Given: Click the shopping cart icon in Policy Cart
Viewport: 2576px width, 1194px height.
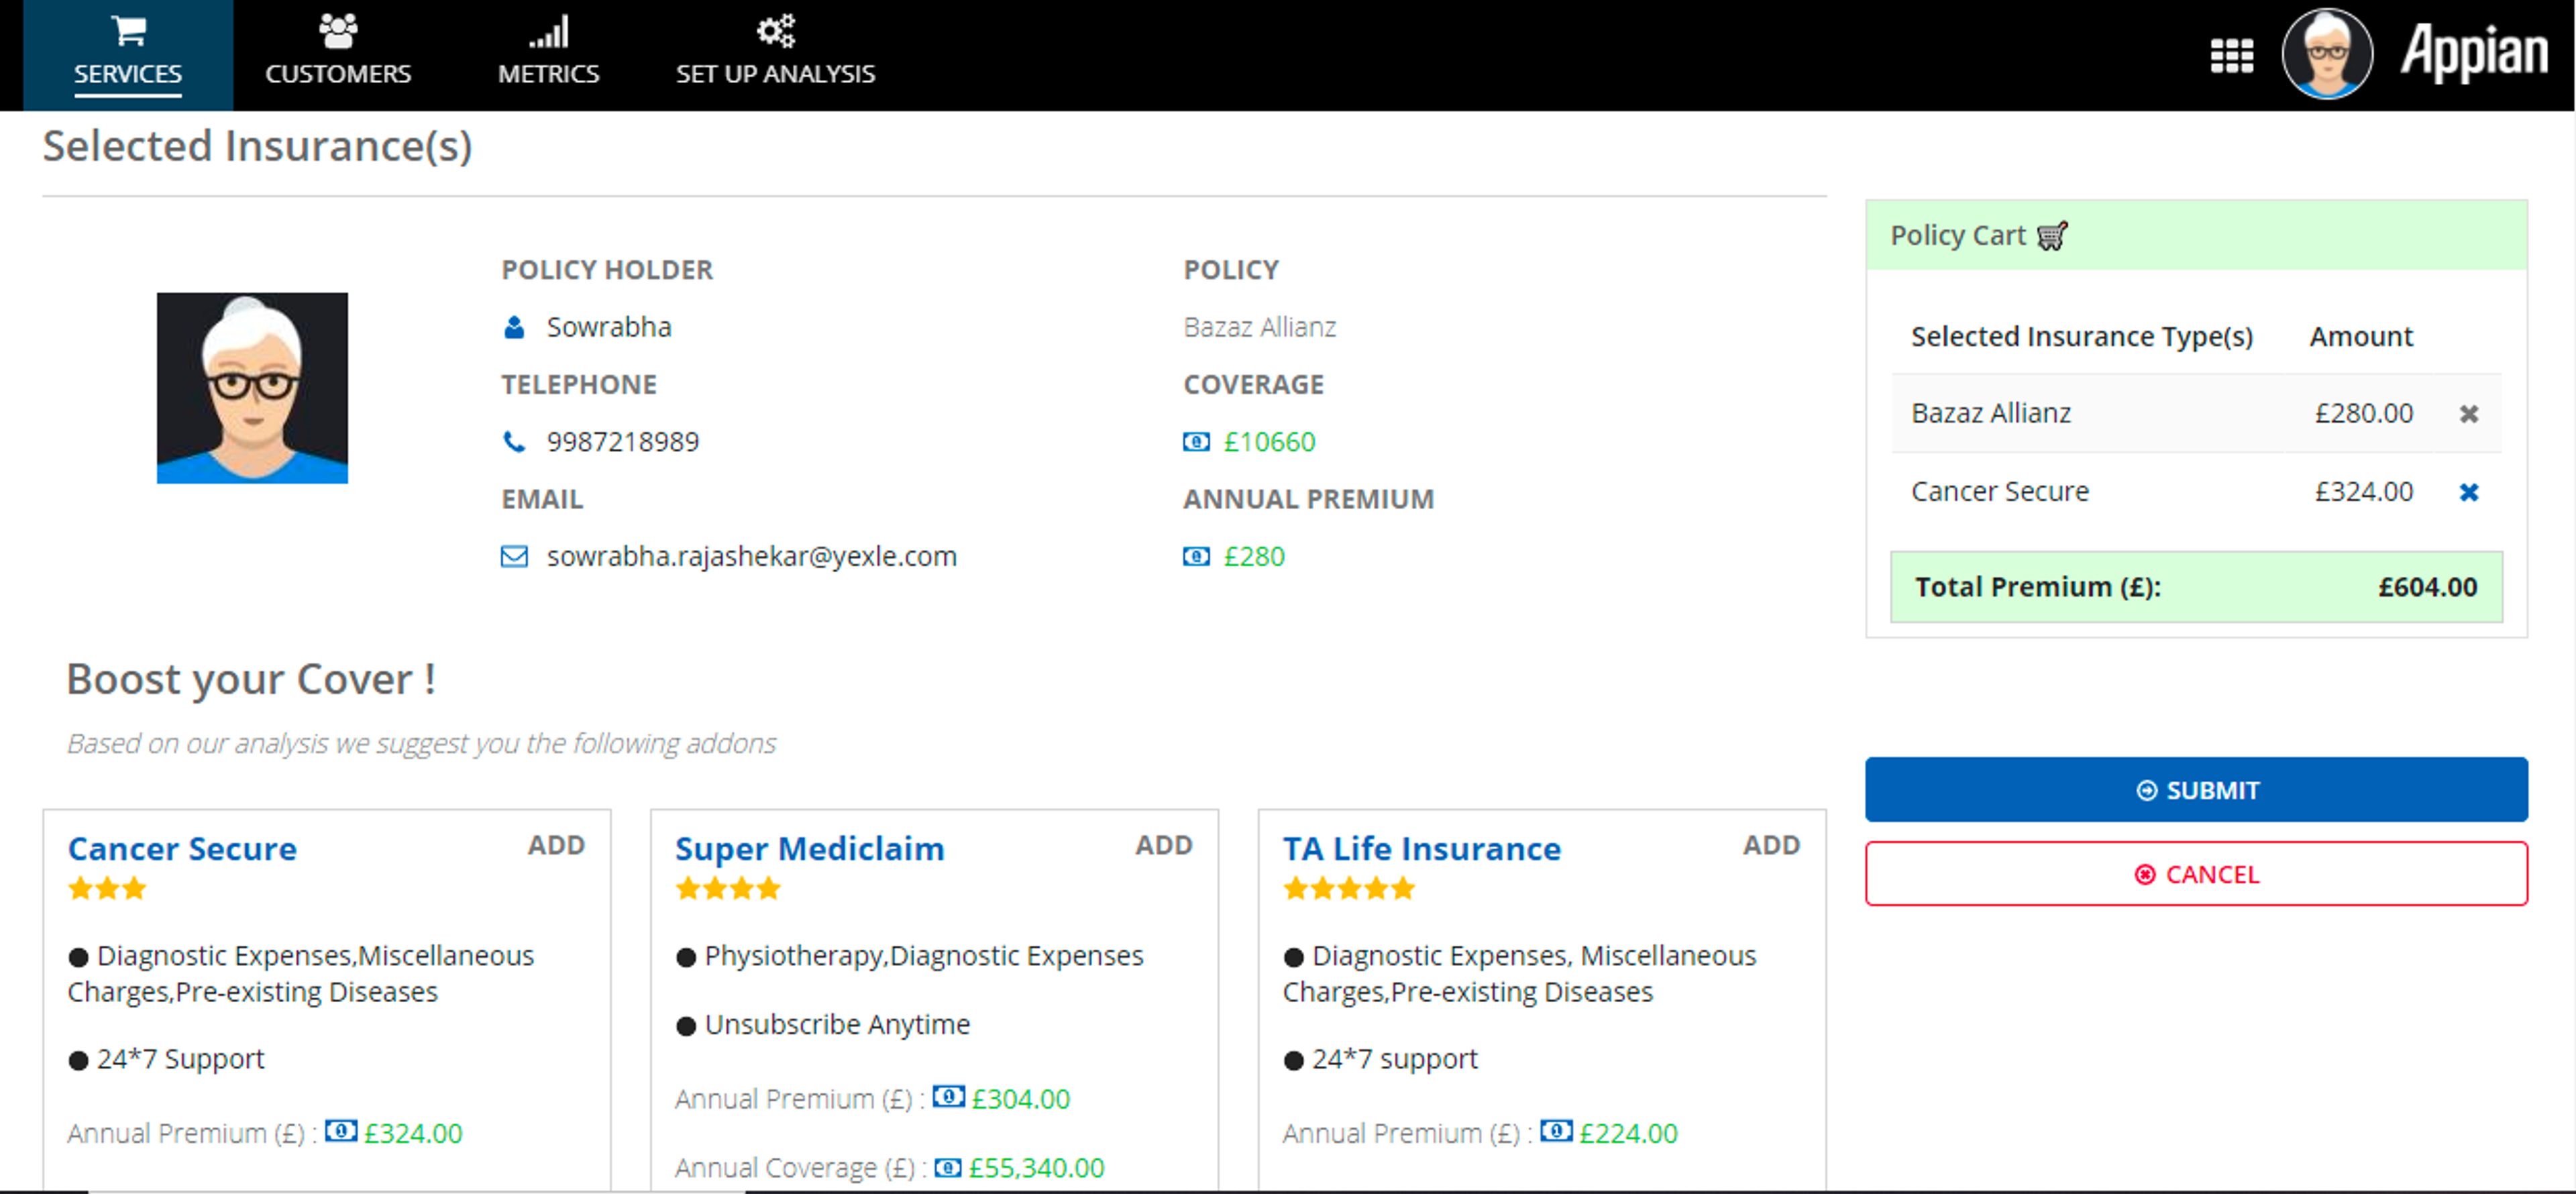Looking at the screenshot, I should coord(2052,236).
